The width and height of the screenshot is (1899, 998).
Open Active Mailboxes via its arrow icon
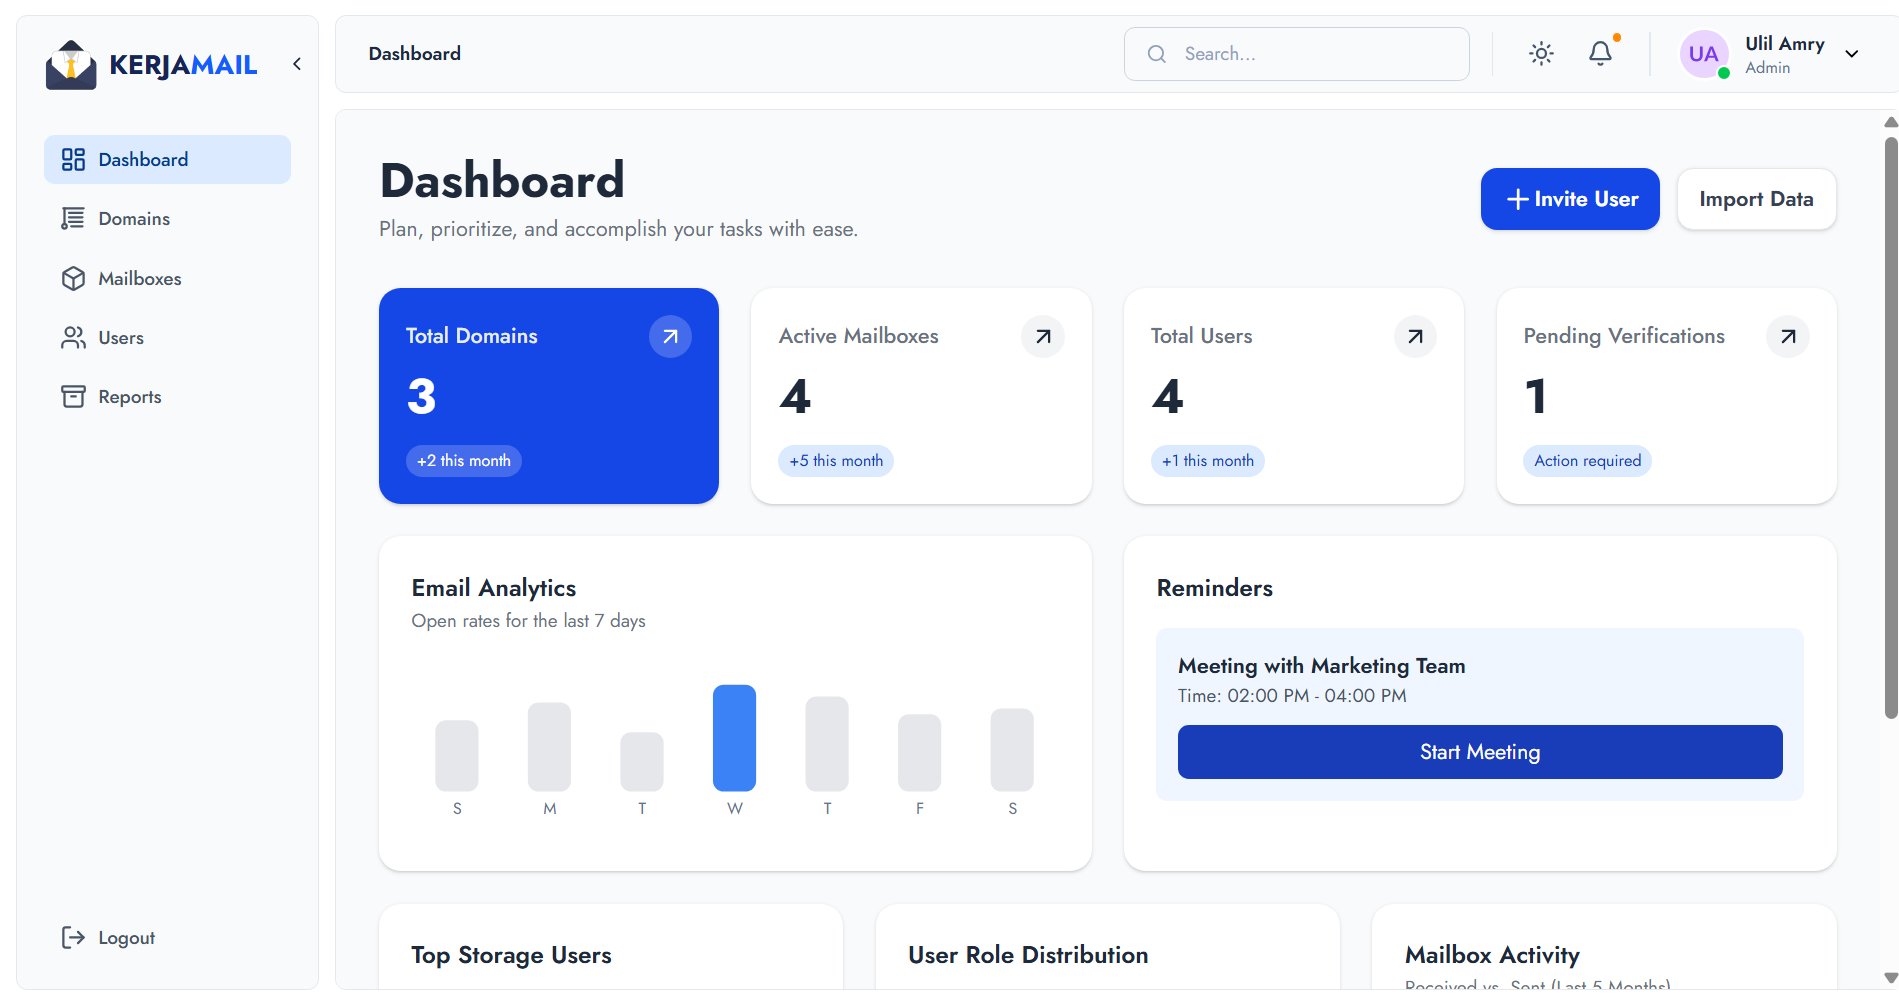tap(1042, 337)
